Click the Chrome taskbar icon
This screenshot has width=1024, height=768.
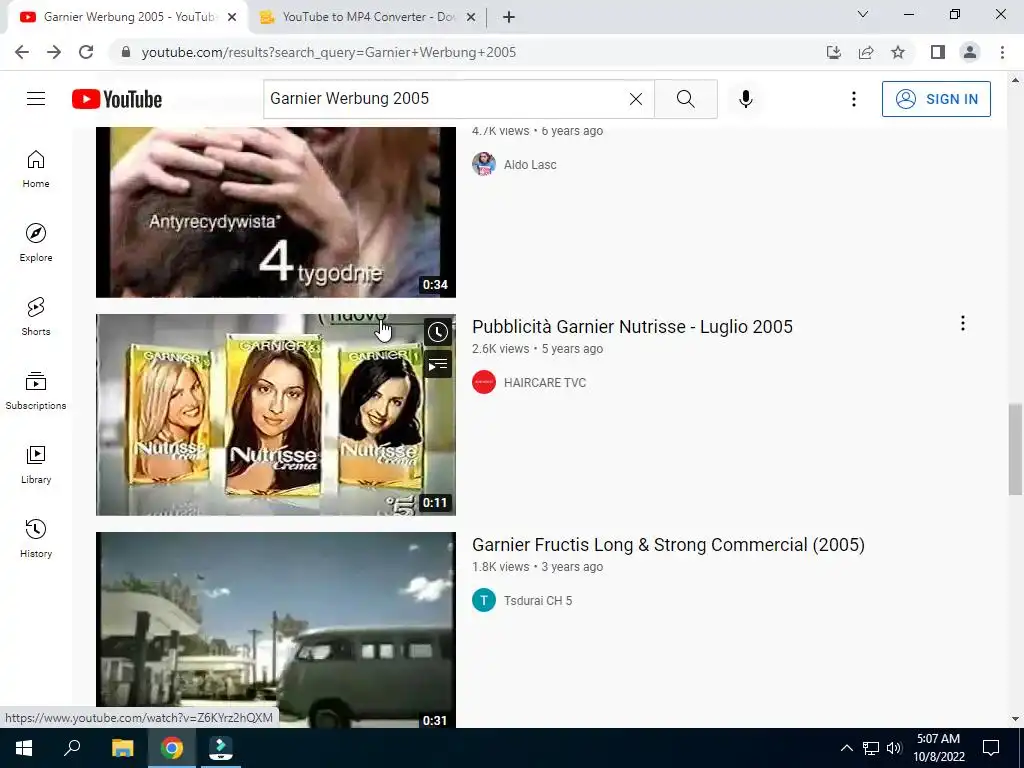[172, 748]
